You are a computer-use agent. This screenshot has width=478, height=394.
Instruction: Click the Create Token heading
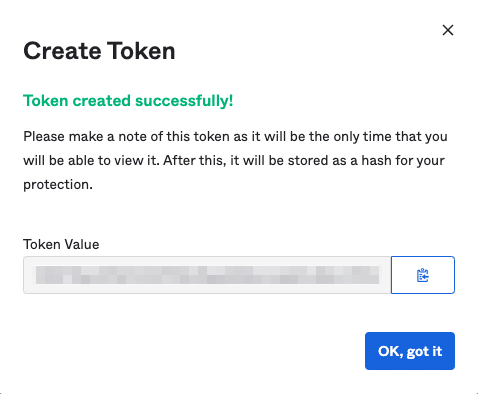tap(99, 51)
